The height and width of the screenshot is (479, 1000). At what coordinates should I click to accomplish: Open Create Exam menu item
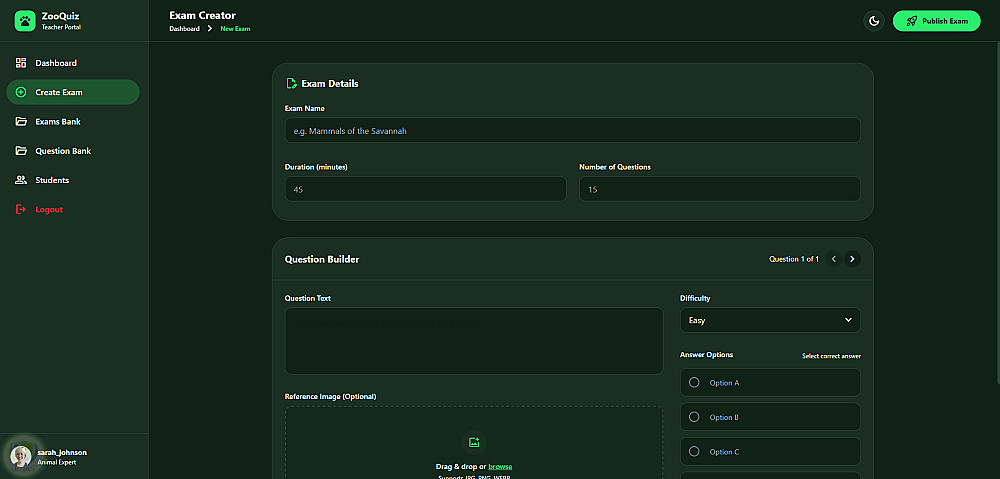click(72, 92)
